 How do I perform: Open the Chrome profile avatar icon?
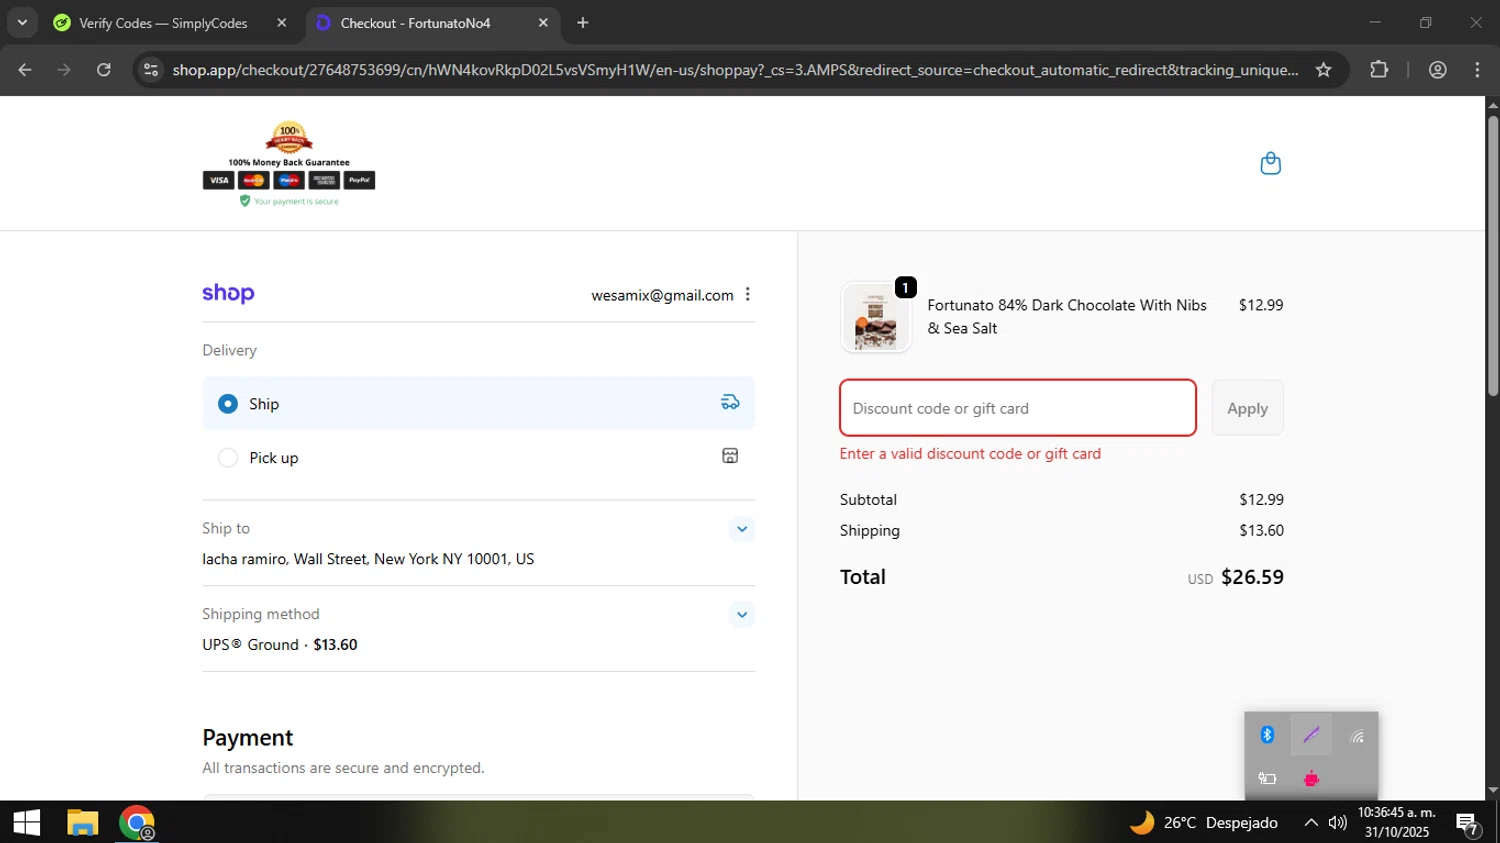click(x=1437, y=69)
